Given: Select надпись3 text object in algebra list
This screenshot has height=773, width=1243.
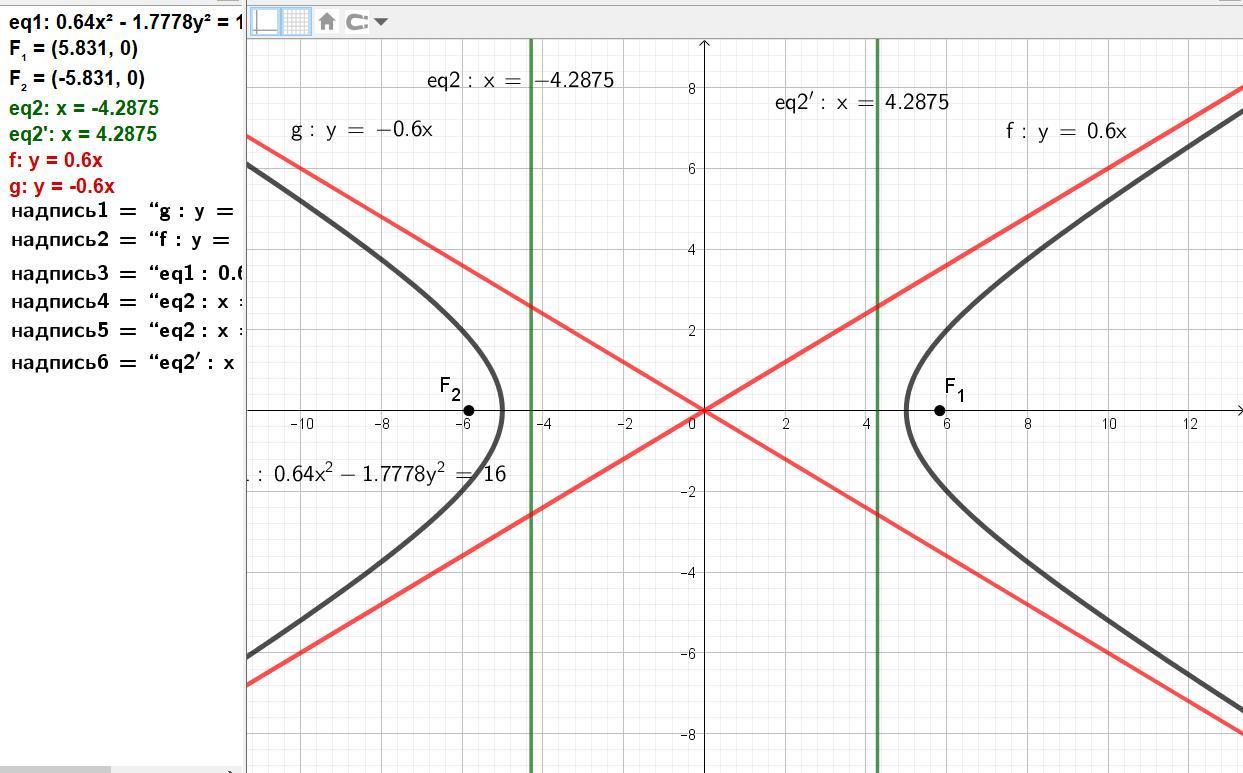Looking at the screenshot, I should tap(127, 273).
